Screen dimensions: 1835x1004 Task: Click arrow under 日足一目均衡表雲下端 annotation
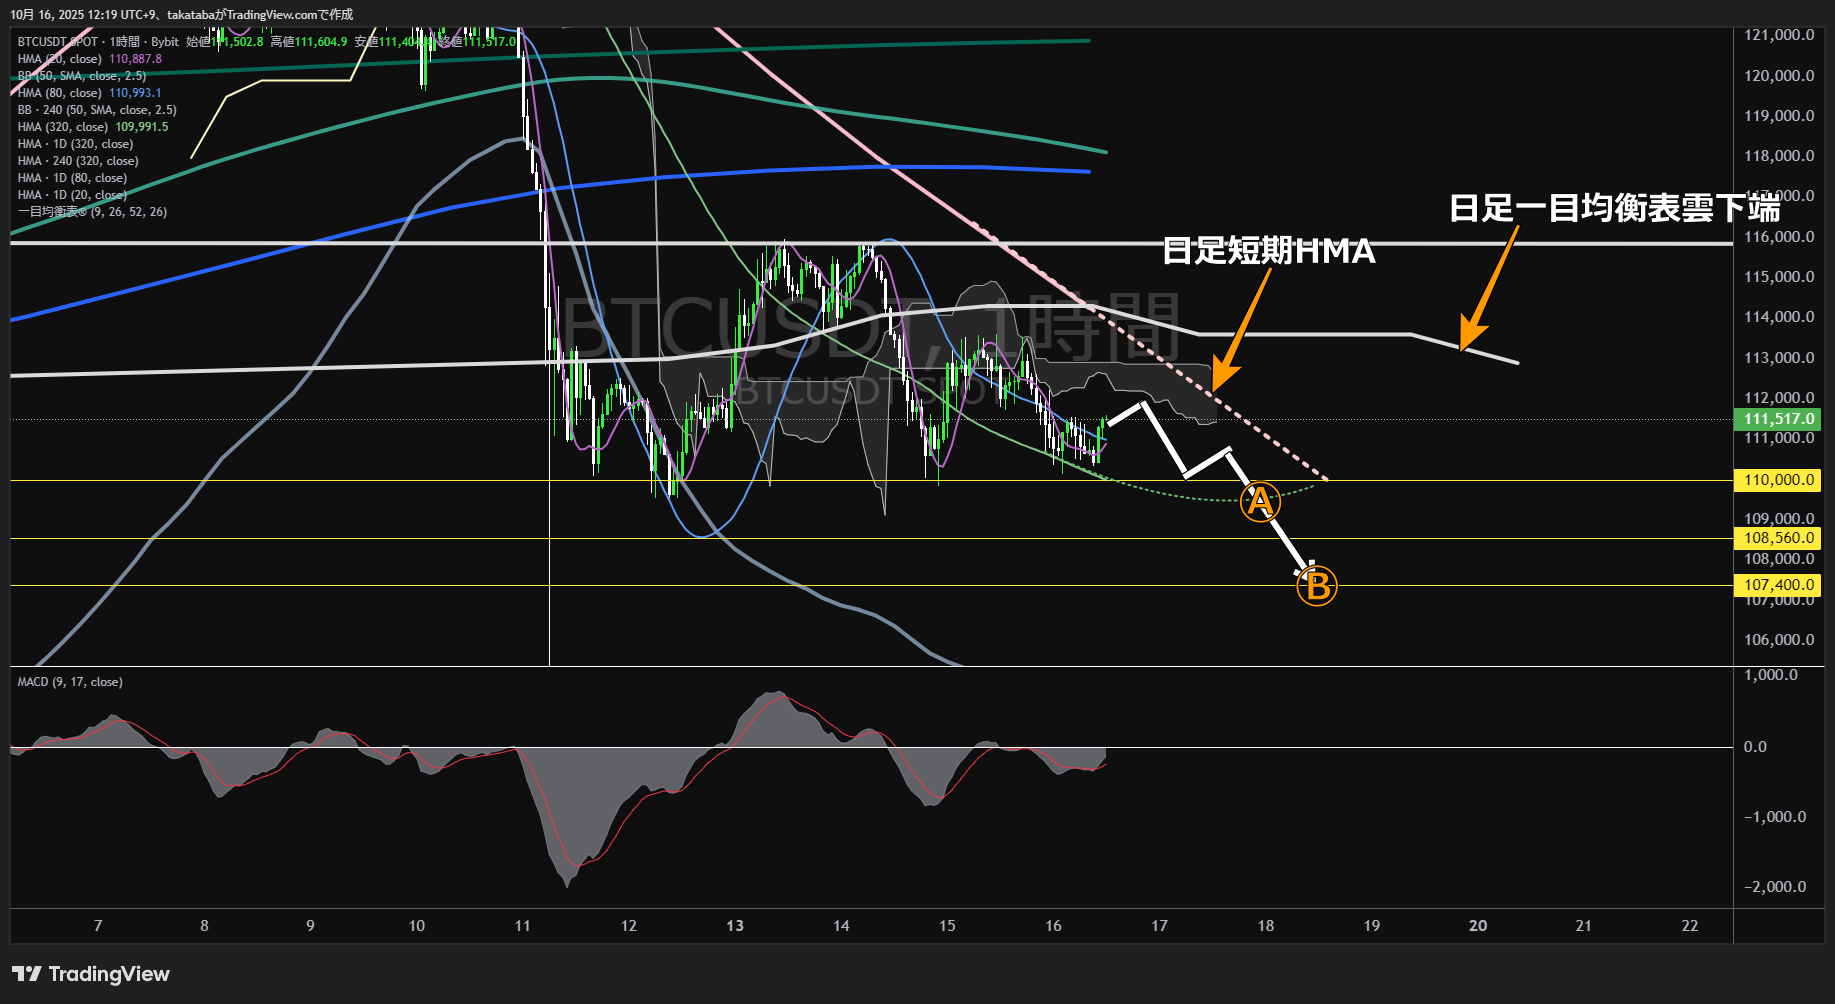1487,291
